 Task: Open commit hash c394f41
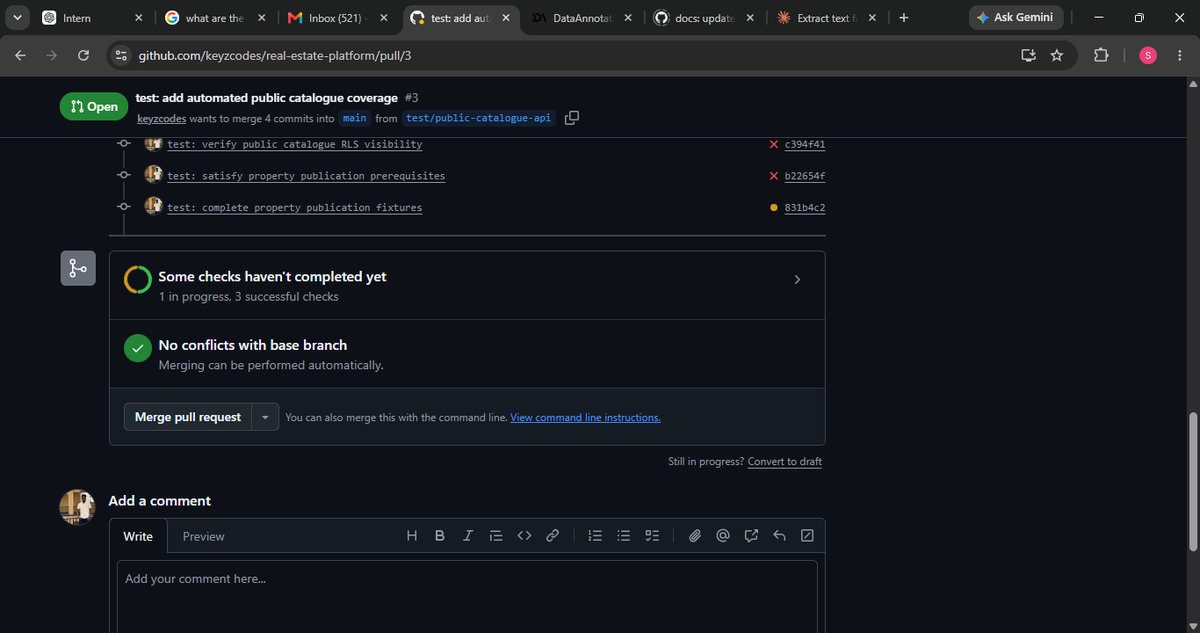[x=806, y=144]
